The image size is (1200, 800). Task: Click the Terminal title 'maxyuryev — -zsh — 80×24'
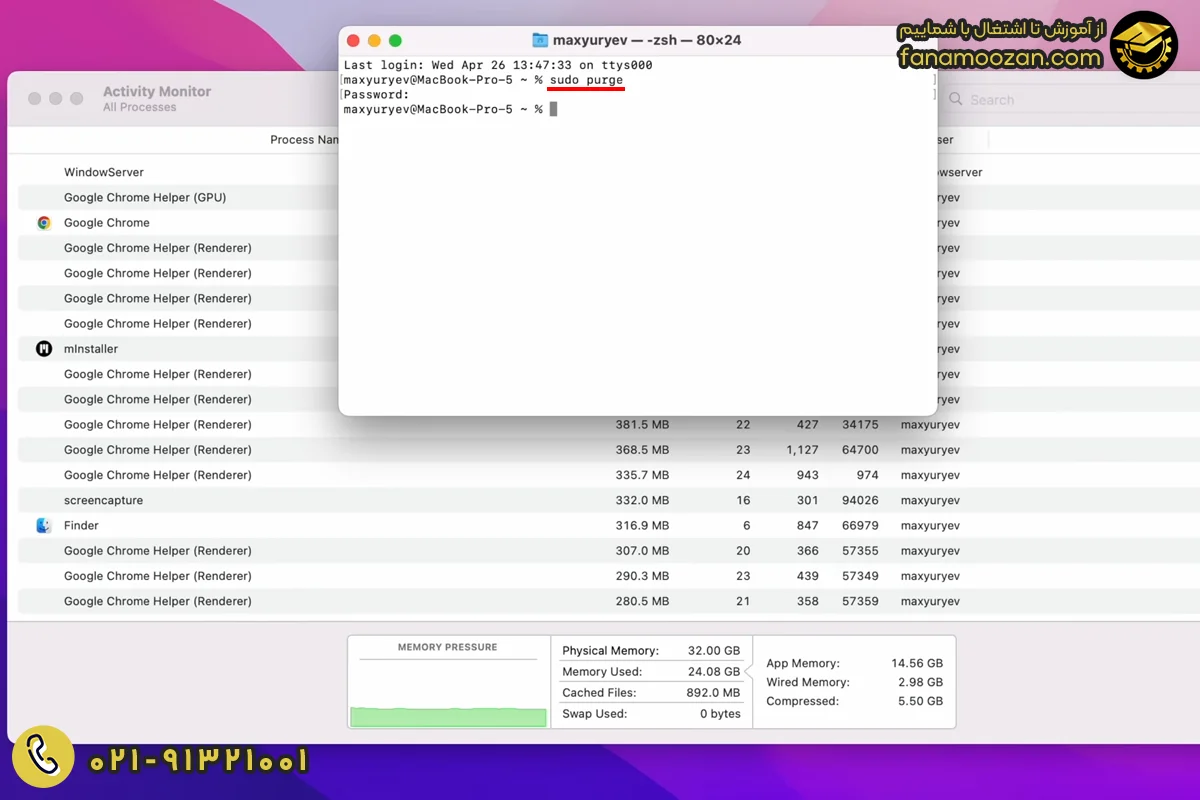click(x=648, y=41)
